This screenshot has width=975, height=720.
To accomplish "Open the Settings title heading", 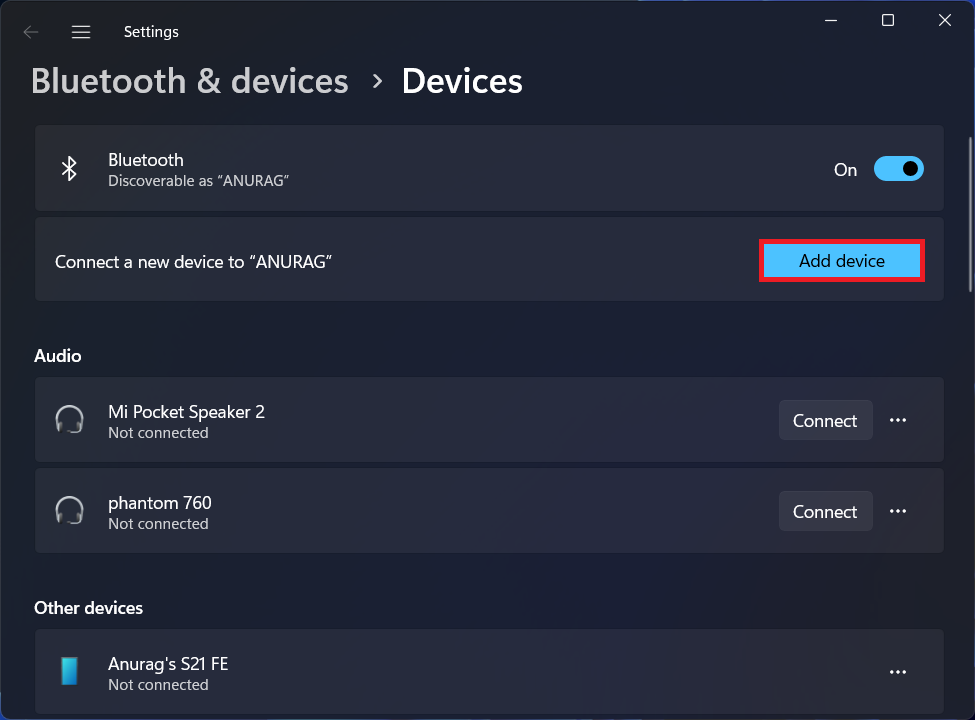I will coord(151,31).
